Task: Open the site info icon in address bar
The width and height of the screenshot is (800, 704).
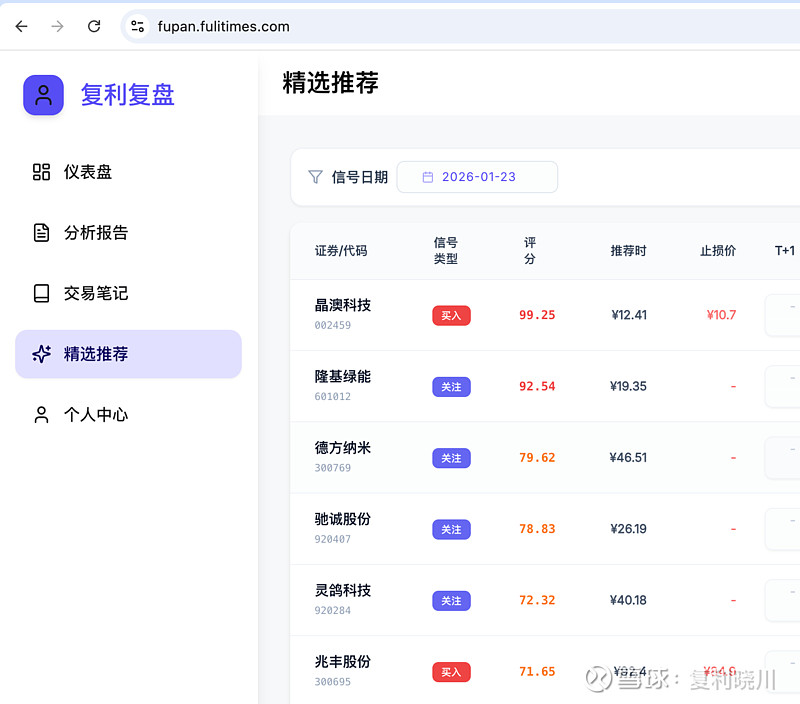Action: click(x=138, y=26)
